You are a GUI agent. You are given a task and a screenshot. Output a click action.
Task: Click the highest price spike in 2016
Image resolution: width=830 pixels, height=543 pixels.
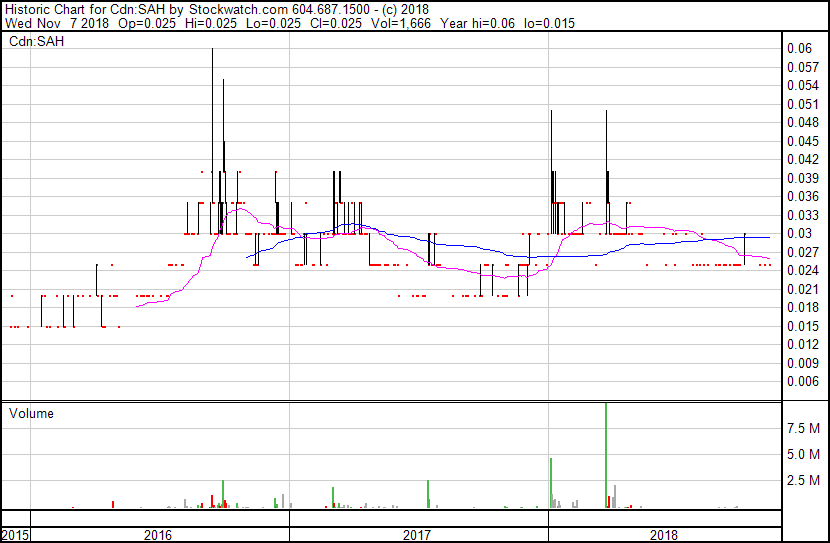coord(212,60)
